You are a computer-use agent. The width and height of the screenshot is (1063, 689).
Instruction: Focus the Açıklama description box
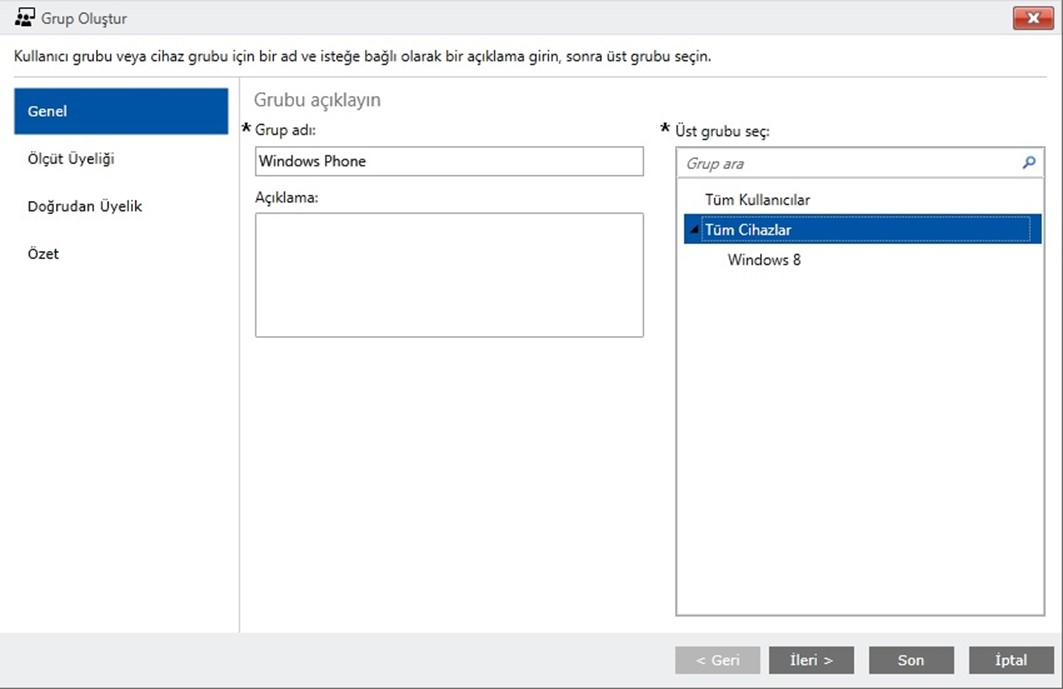(x=449, y=275)
